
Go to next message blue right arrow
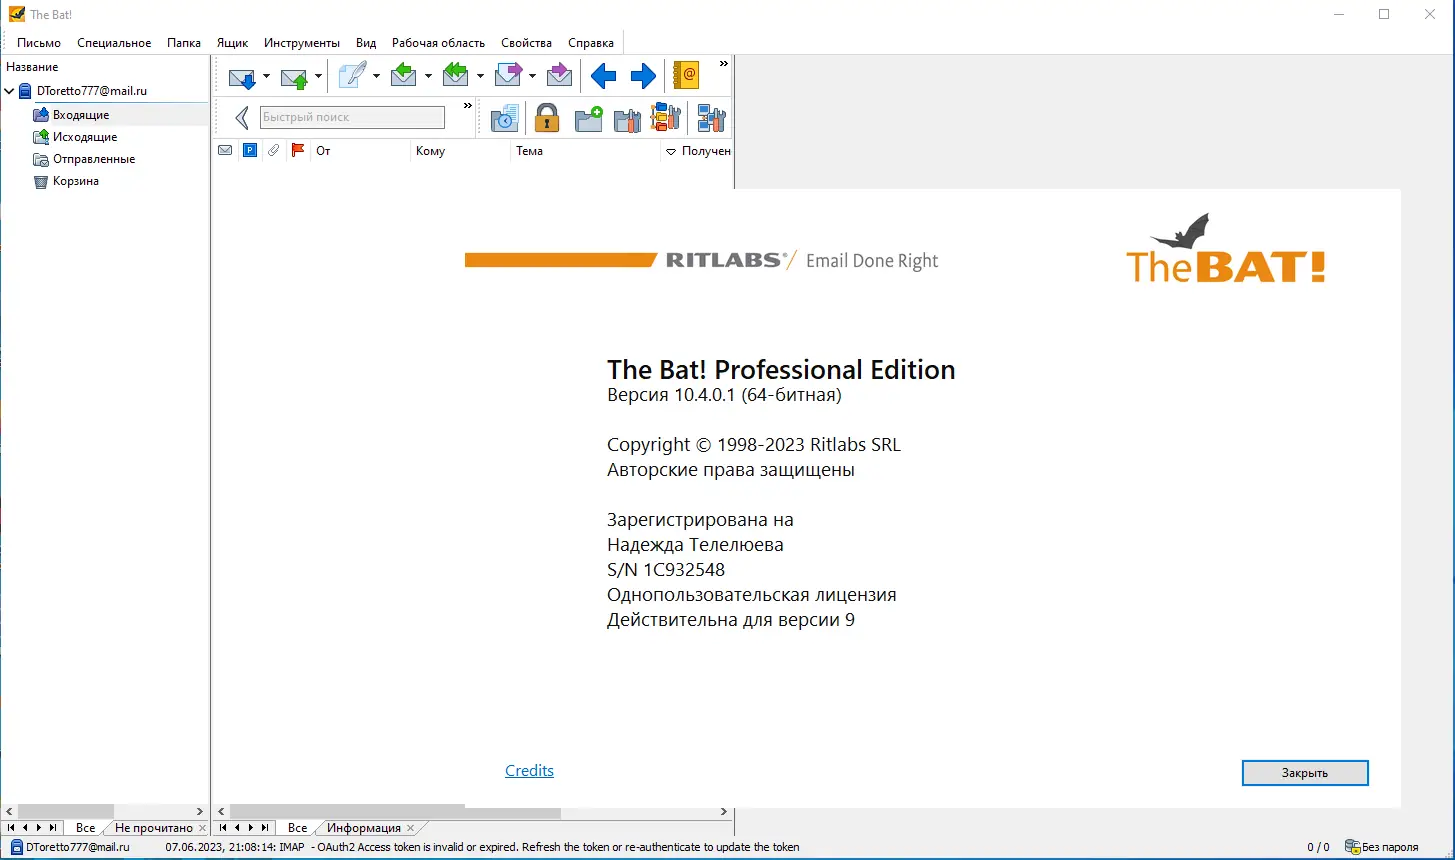[x=643, y=76]
